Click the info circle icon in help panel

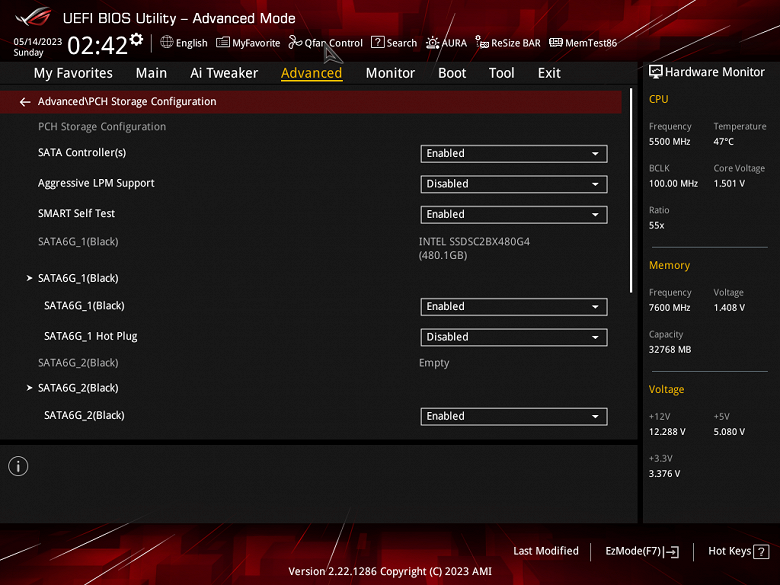tap(18, 466)
